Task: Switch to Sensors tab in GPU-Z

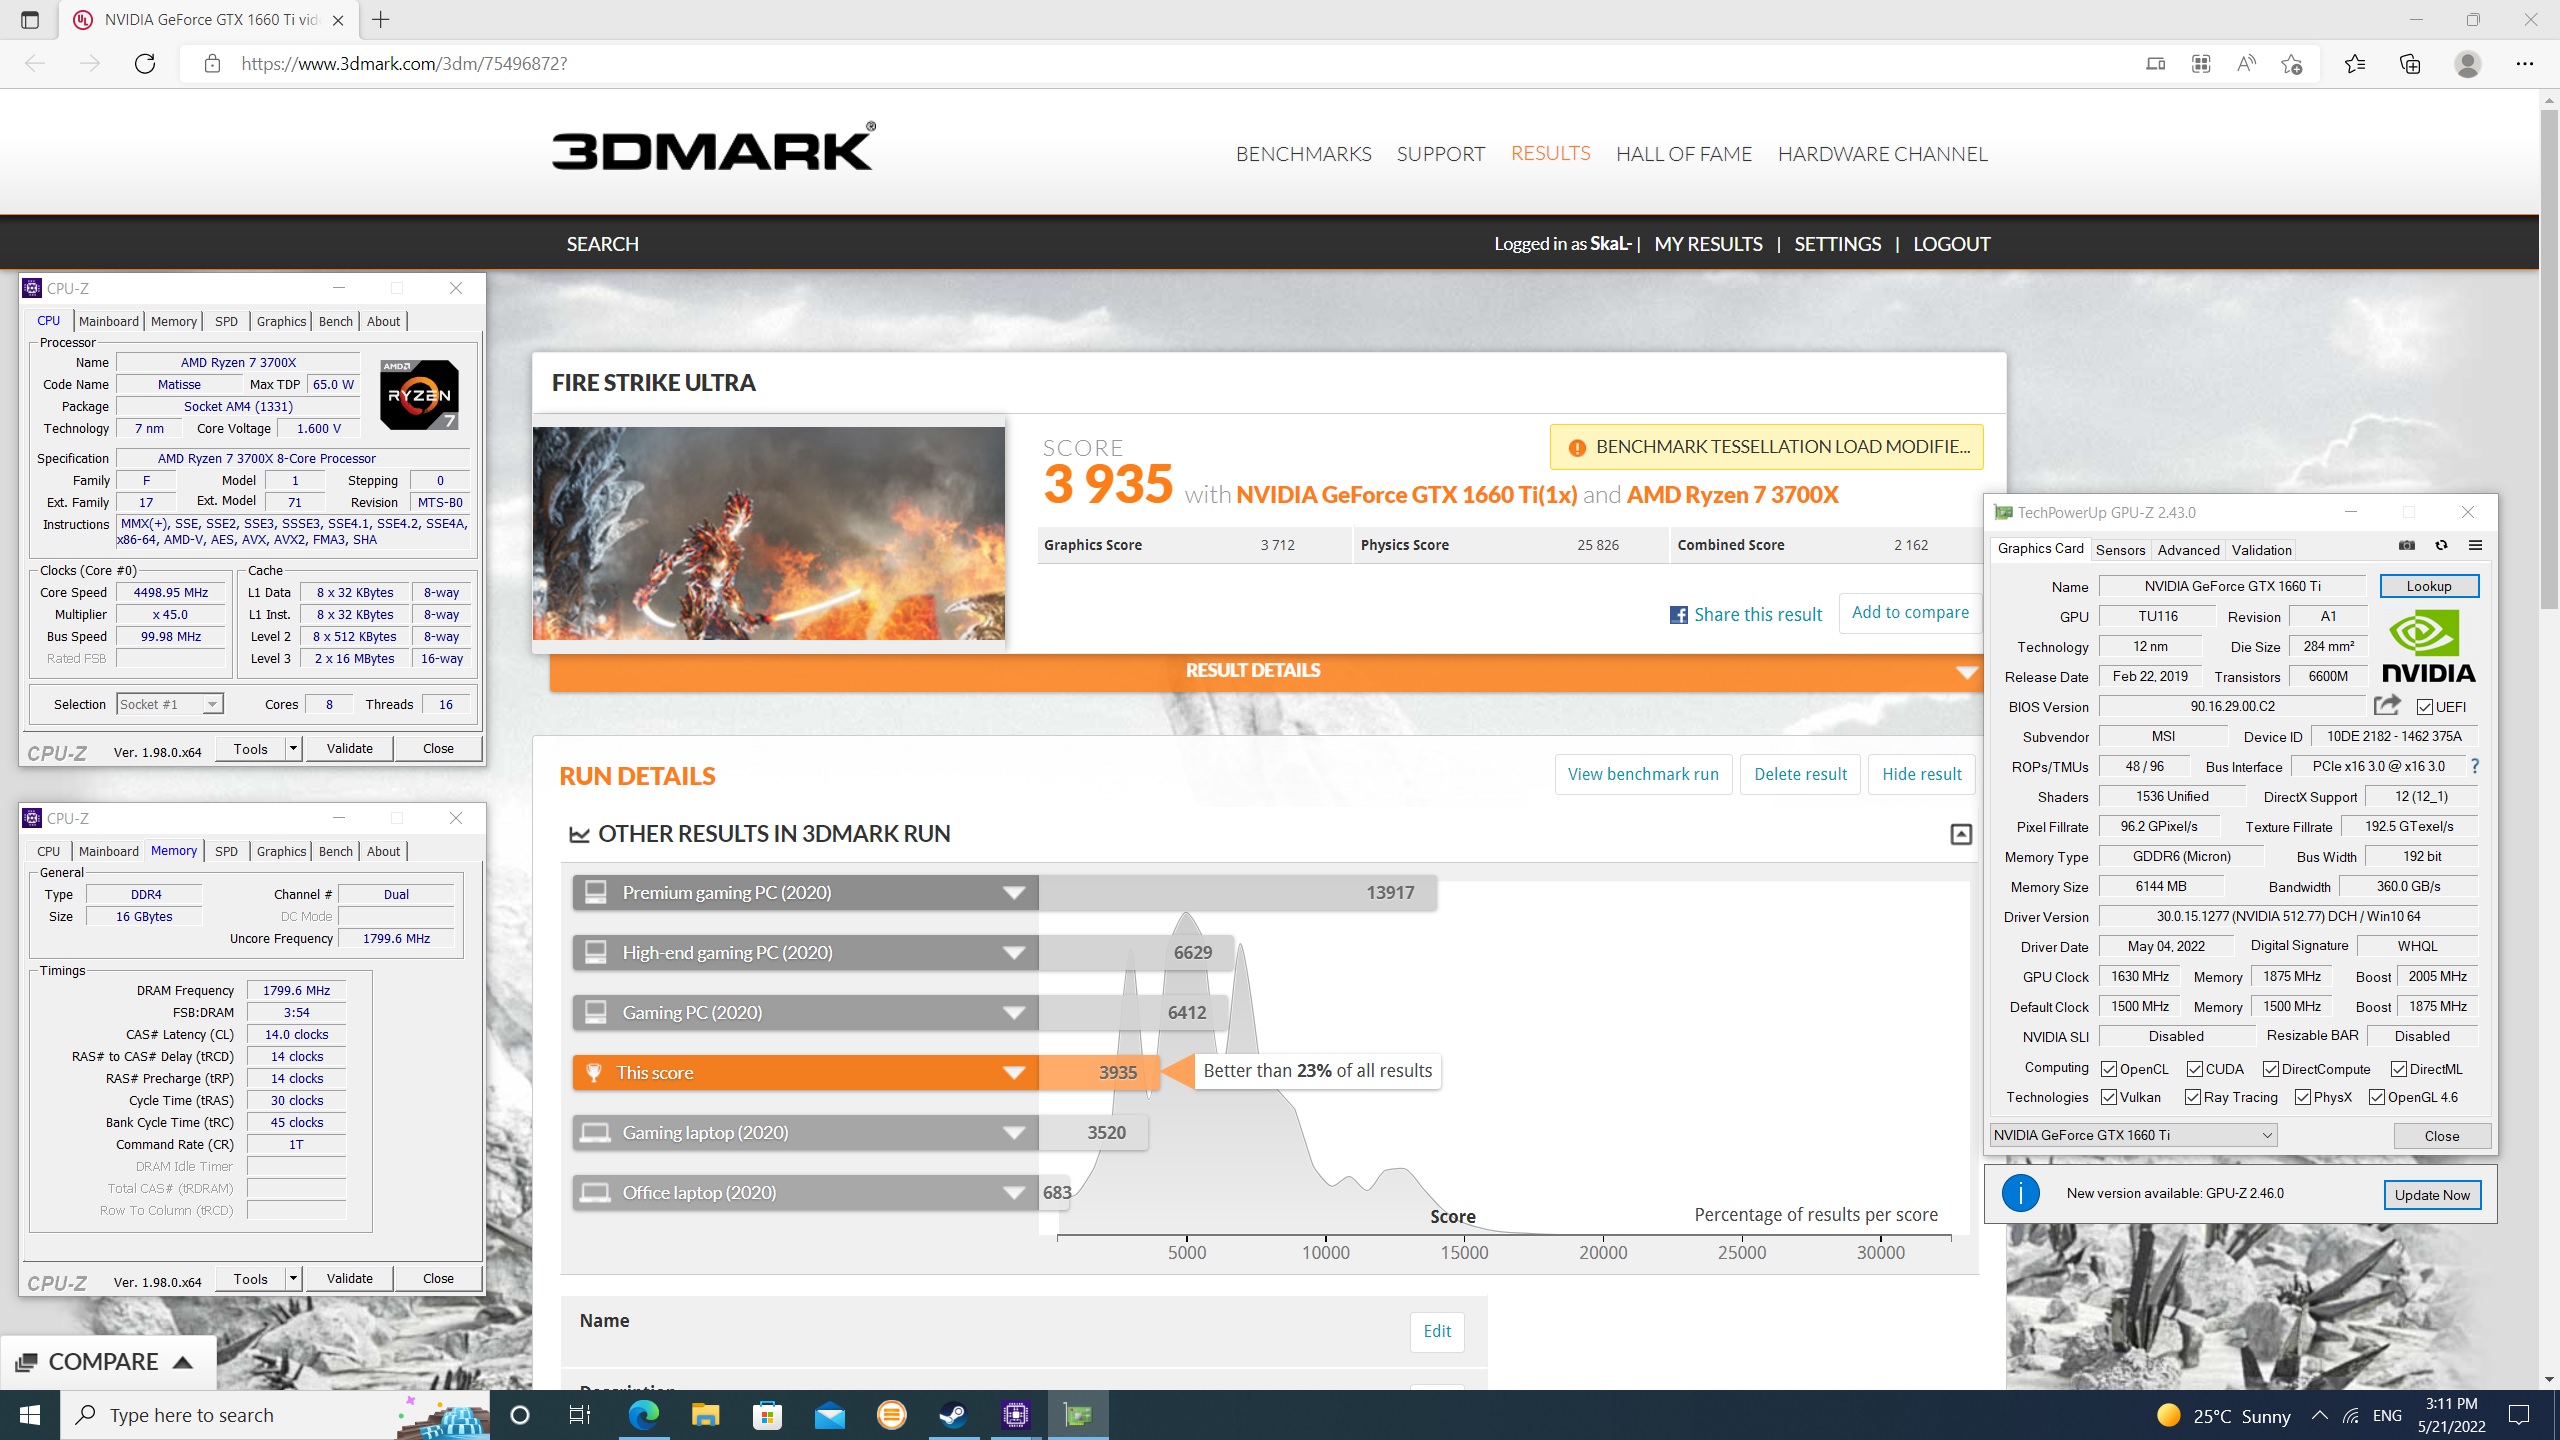Action: pyautogui.click(x=2120, y=550)
